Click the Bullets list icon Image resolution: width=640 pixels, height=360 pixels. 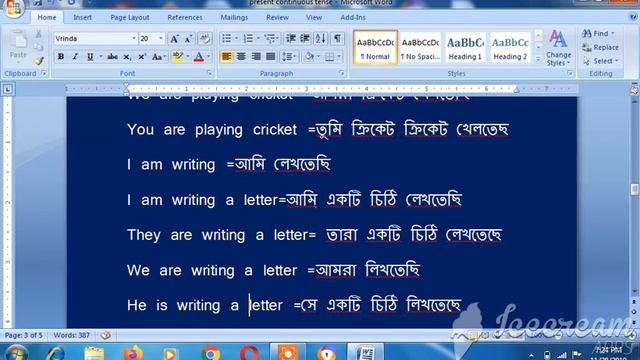pyautogui.click(x=227, y=39)
